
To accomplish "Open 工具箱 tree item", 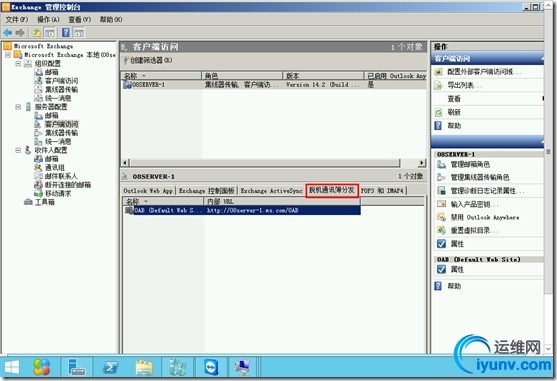I will (x=45, y=202).
